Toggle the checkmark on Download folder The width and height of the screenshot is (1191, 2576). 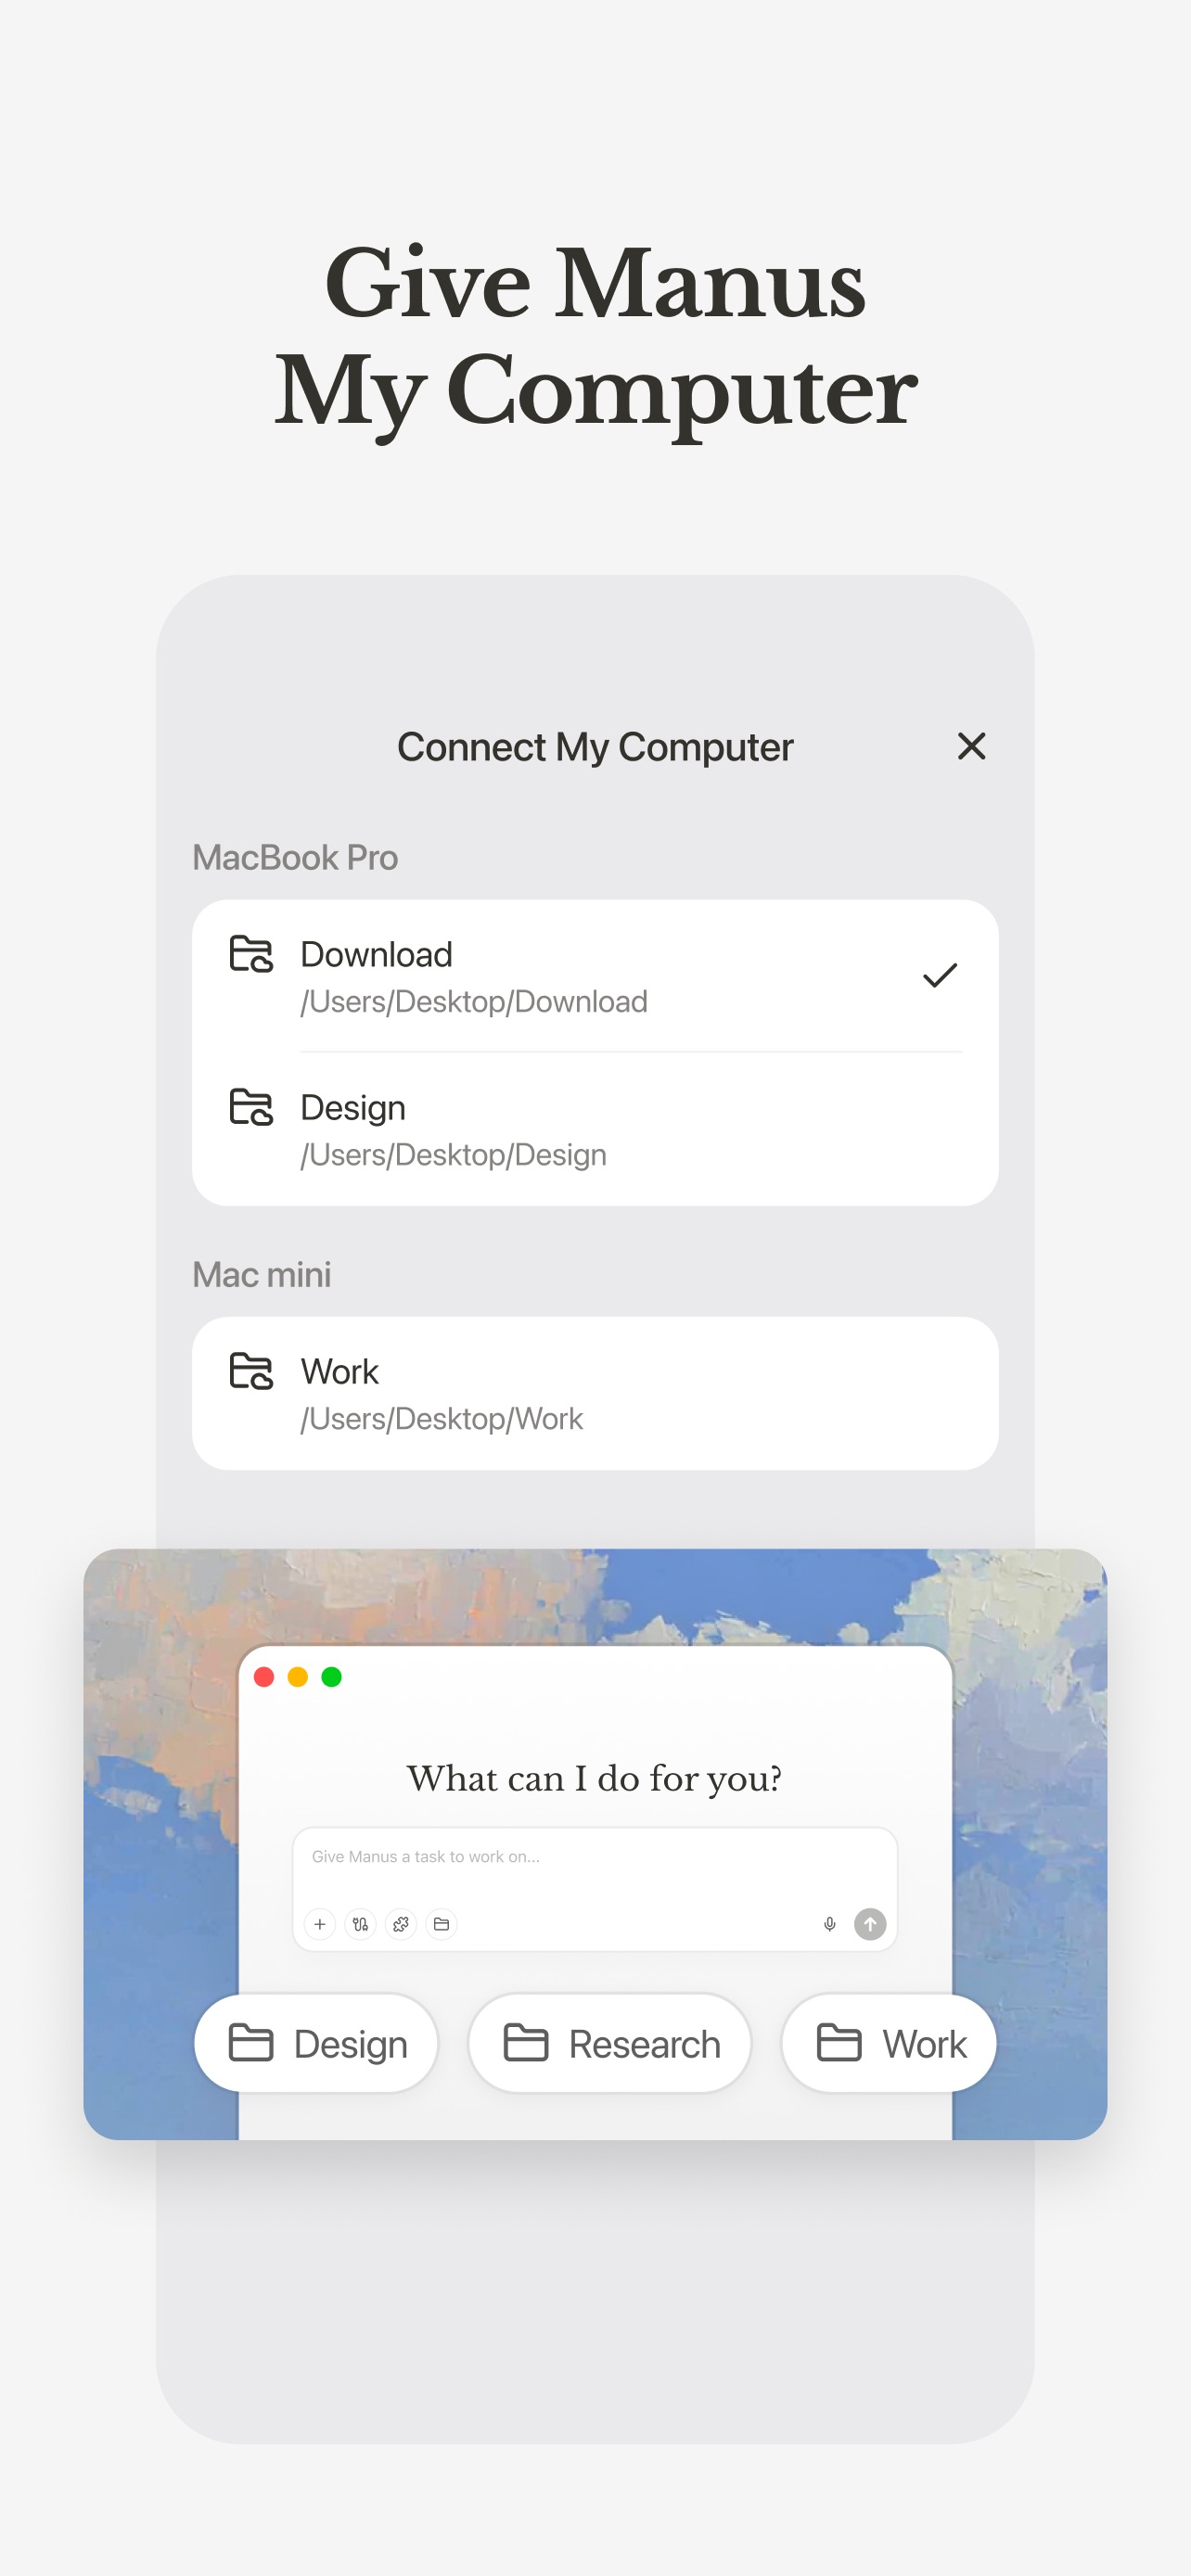tap(940, 975)
